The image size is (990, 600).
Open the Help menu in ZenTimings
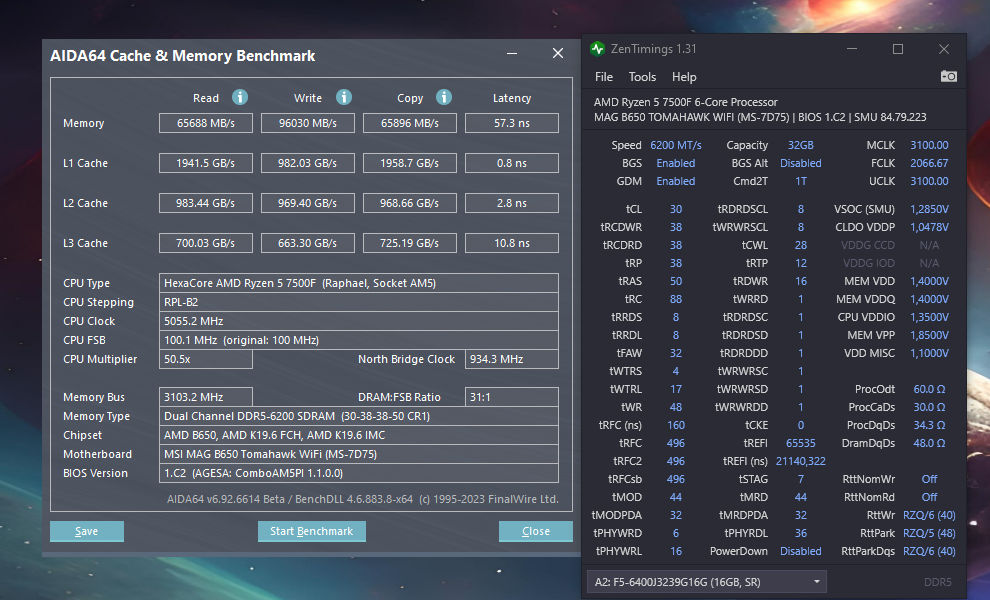point(684,76)
